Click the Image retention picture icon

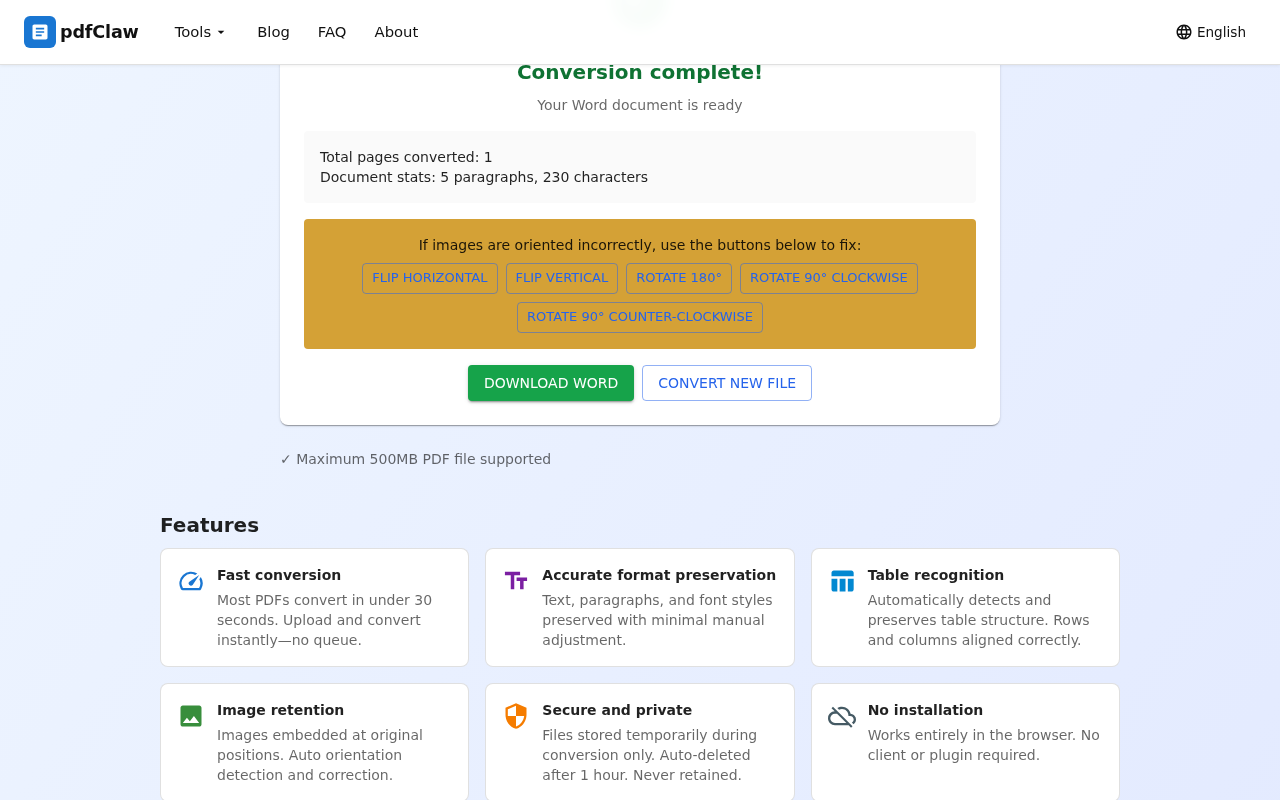191,716
